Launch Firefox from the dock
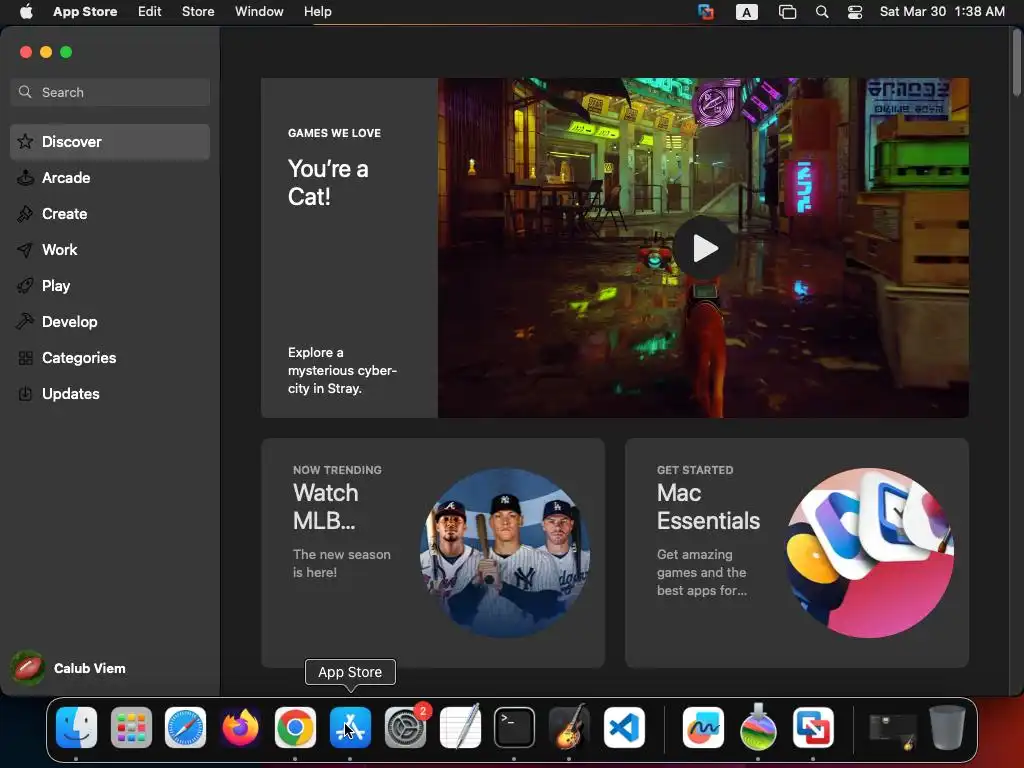The height and width of the screenshot is (768, 1024). pos(240,727)
